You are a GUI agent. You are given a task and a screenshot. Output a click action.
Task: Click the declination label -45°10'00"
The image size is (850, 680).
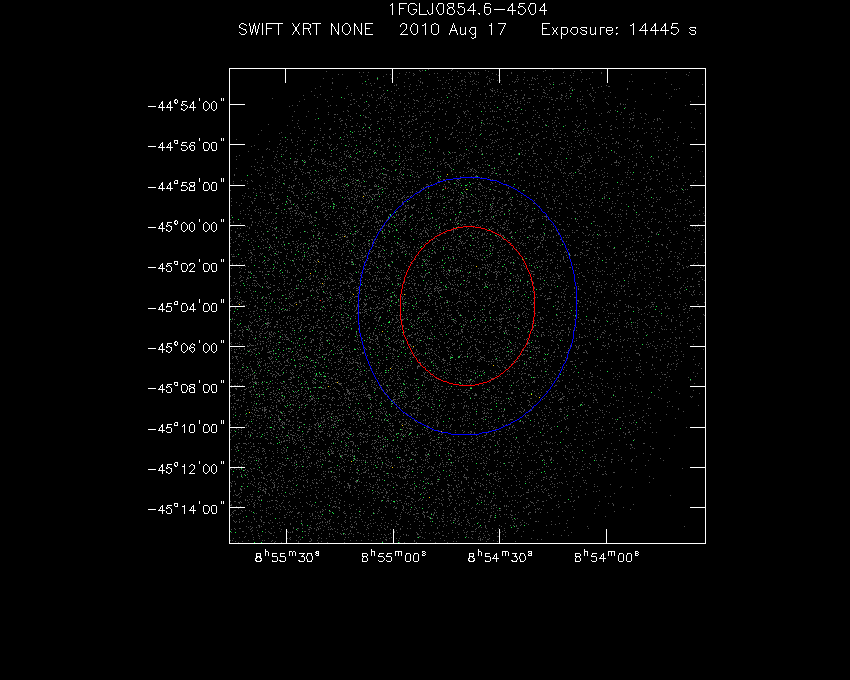point(186,428)
